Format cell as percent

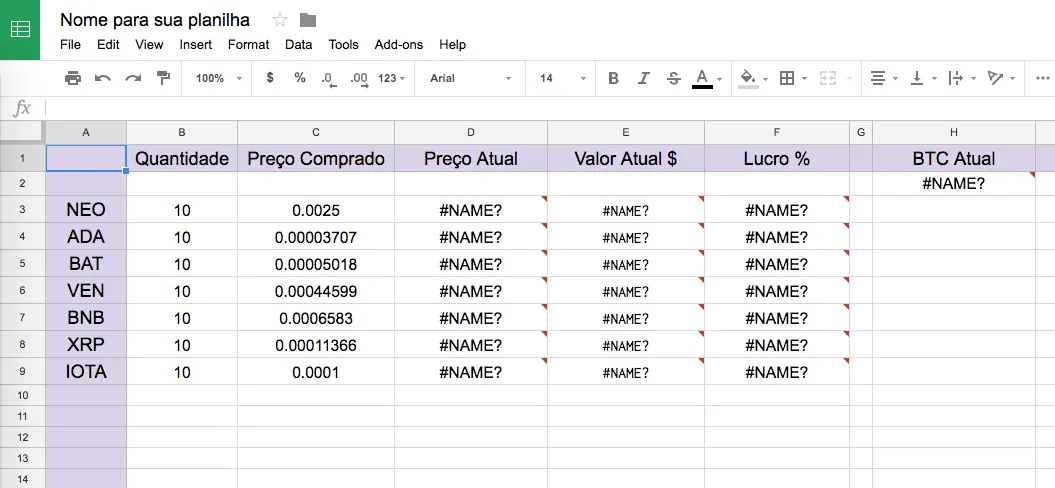[300, 78]
